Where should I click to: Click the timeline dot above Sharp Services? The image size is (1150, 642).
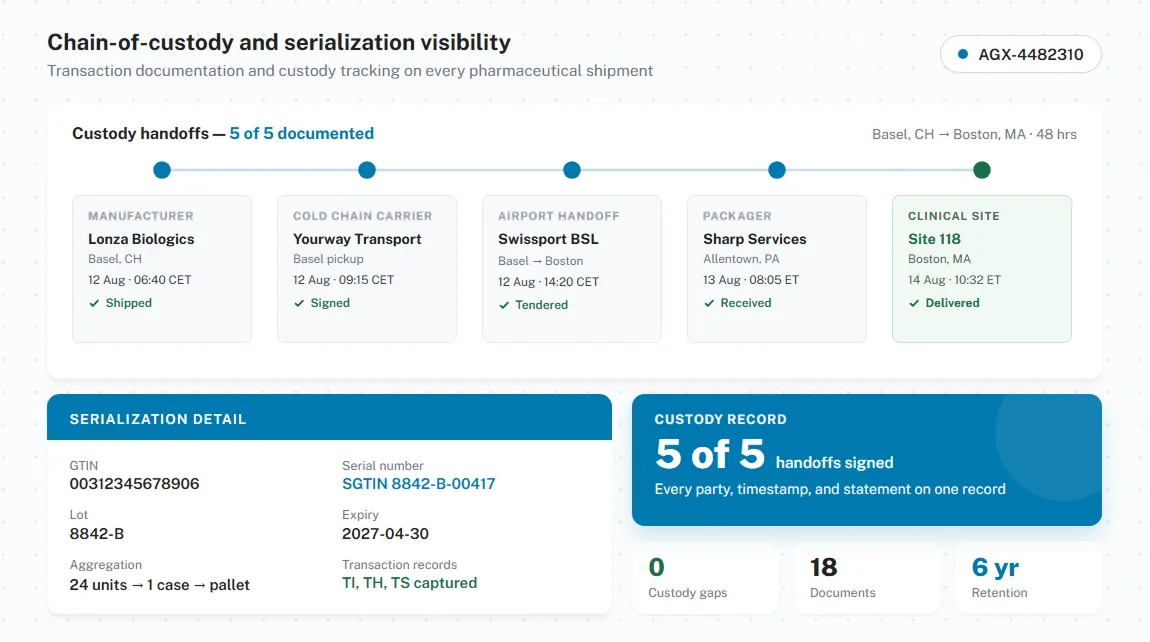click(x=777, y=170)
